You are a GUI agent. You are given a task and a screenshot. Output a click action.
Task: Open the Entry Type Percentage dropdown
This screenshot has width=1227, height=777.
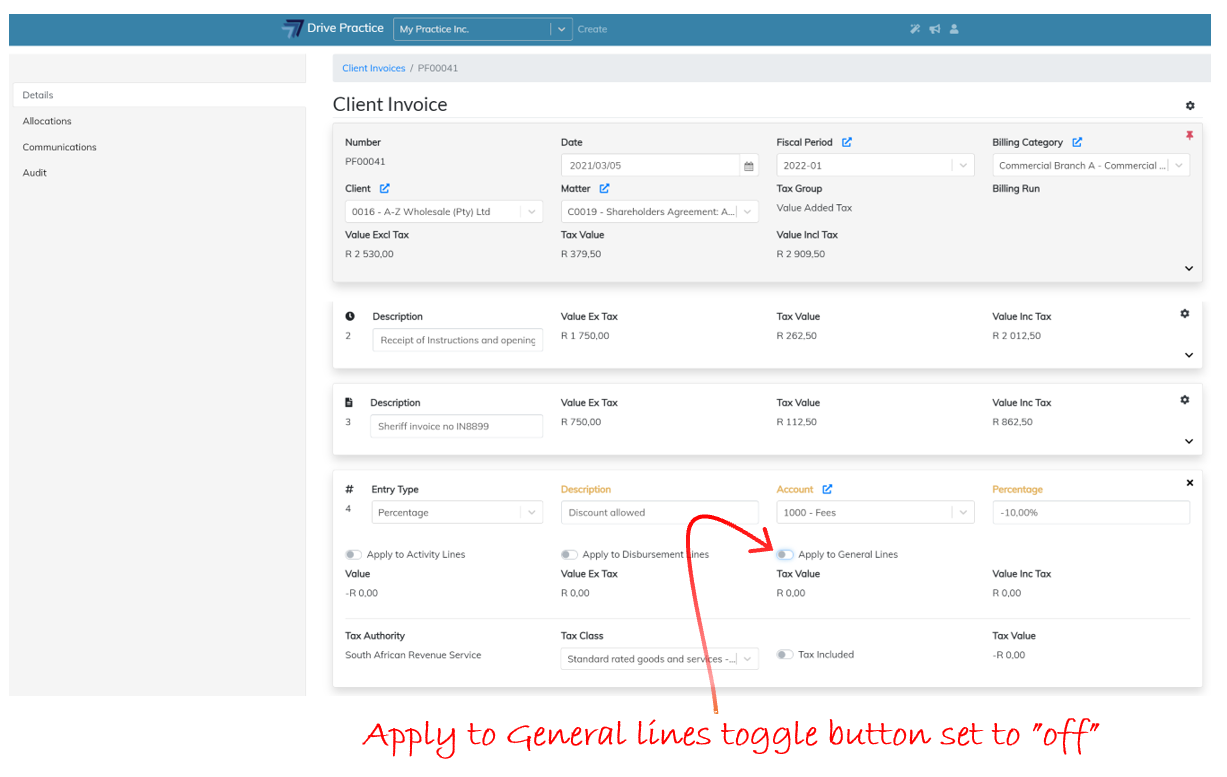pos(457,513)
